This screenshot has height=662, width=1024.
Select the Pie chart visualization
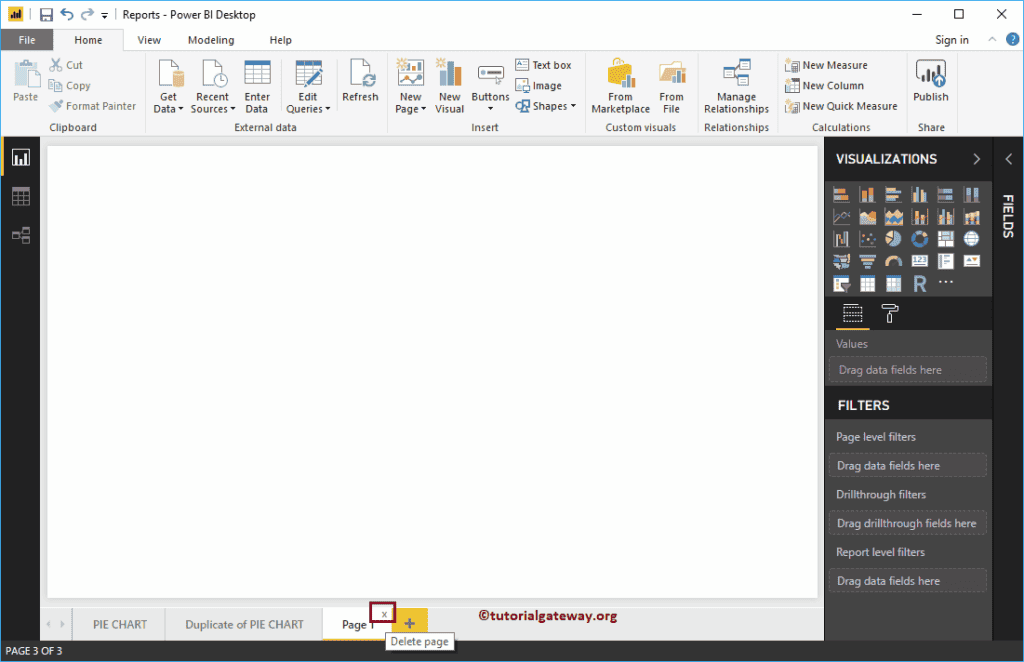click(x=893, y=238)
